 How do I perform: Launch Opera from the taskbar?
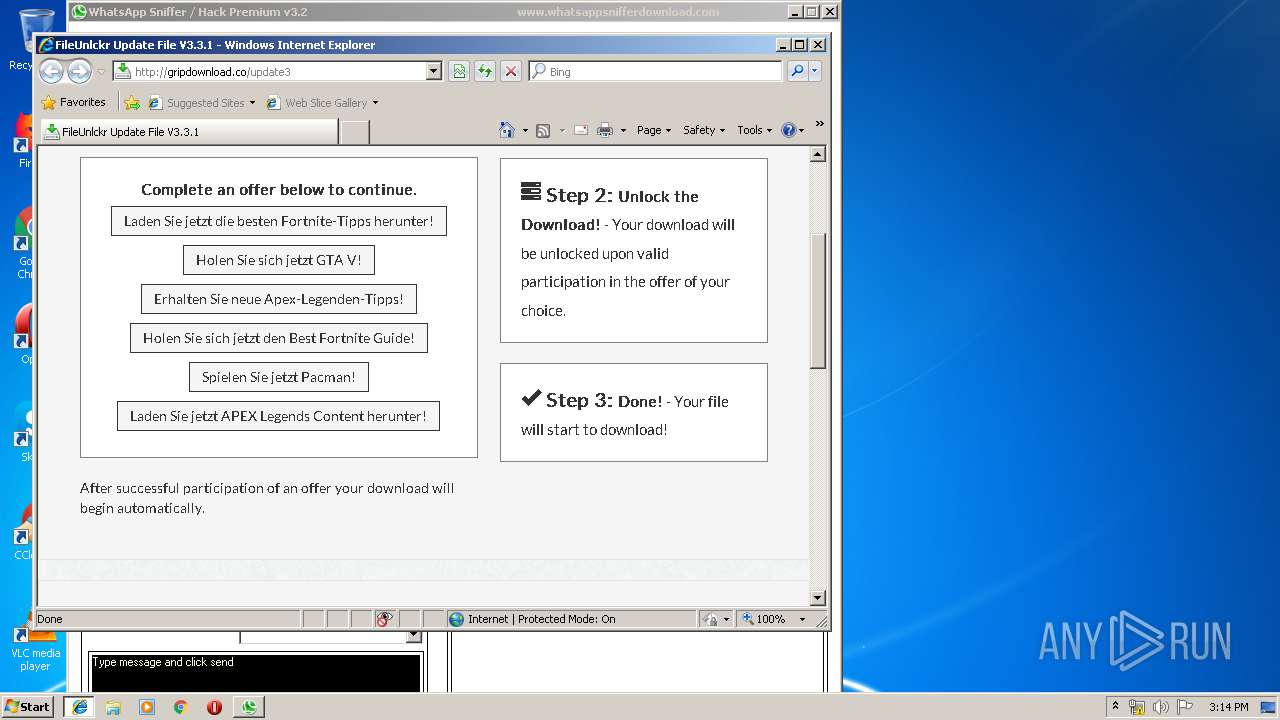(x=214, y=707)
